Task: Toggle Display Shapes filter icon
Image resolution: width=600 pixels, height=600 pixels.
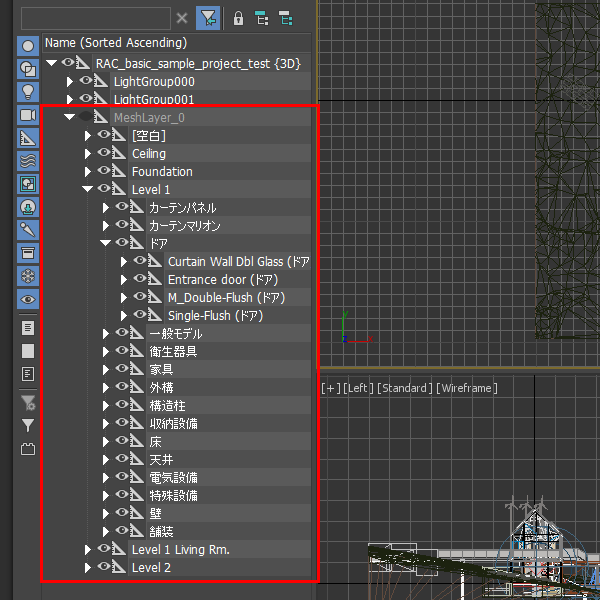Action: pyautogui.click(x=28, y=69)
